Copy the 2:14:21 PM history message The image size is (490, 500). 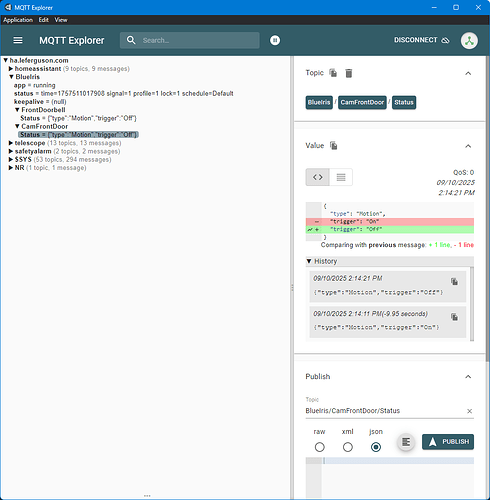(454, 282)
